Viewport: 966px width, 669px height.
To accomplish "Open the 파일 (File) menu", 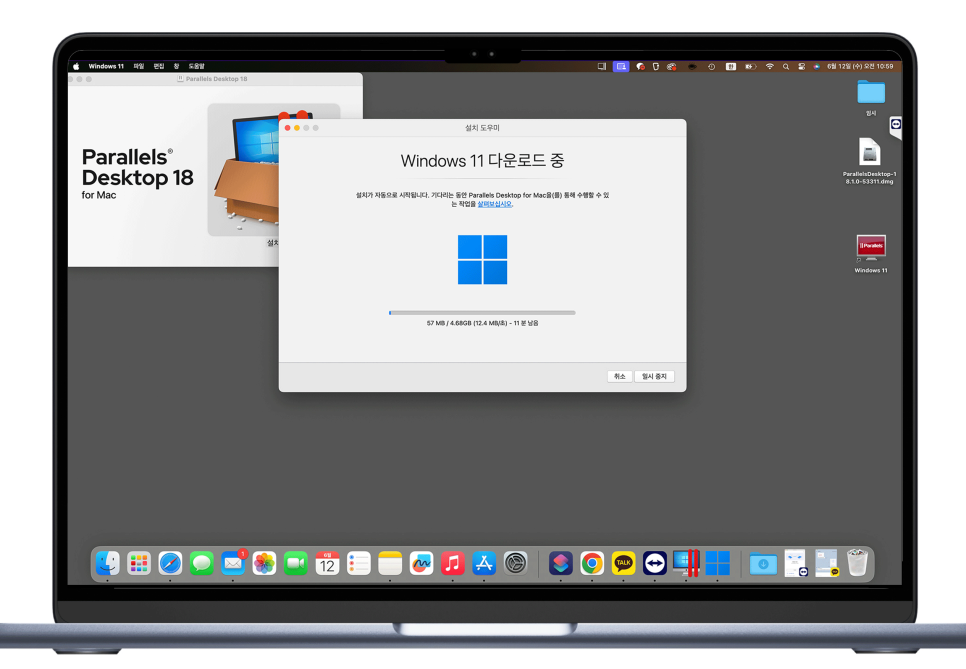I will tap(139, 67).
